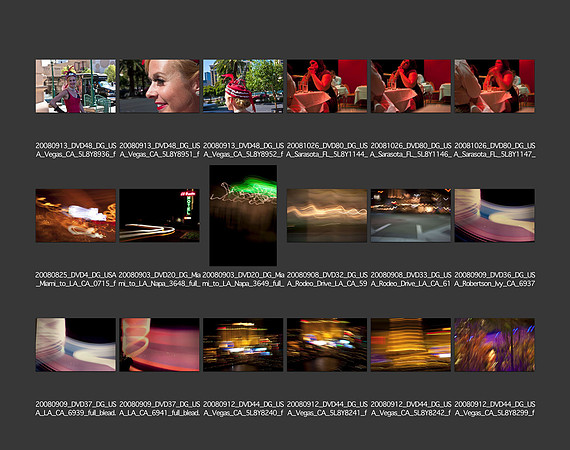Select the Rodeo_Drive_LA_CA_61 street night thumbnail
The image size is (570, 450).
pyautogui.click(x=411, y=216)
